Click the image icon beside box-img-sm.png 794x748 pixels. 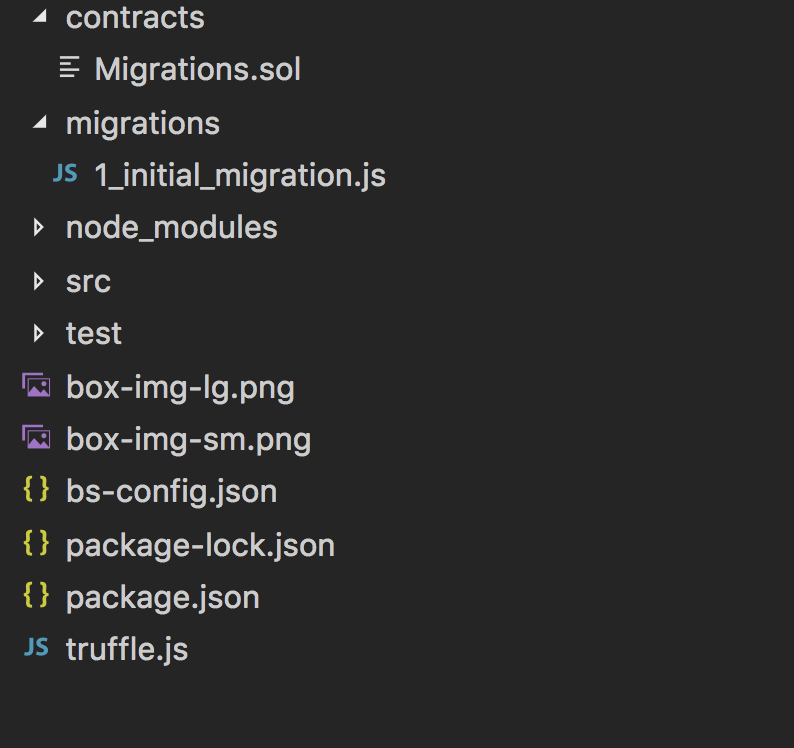tap(36, 438)
